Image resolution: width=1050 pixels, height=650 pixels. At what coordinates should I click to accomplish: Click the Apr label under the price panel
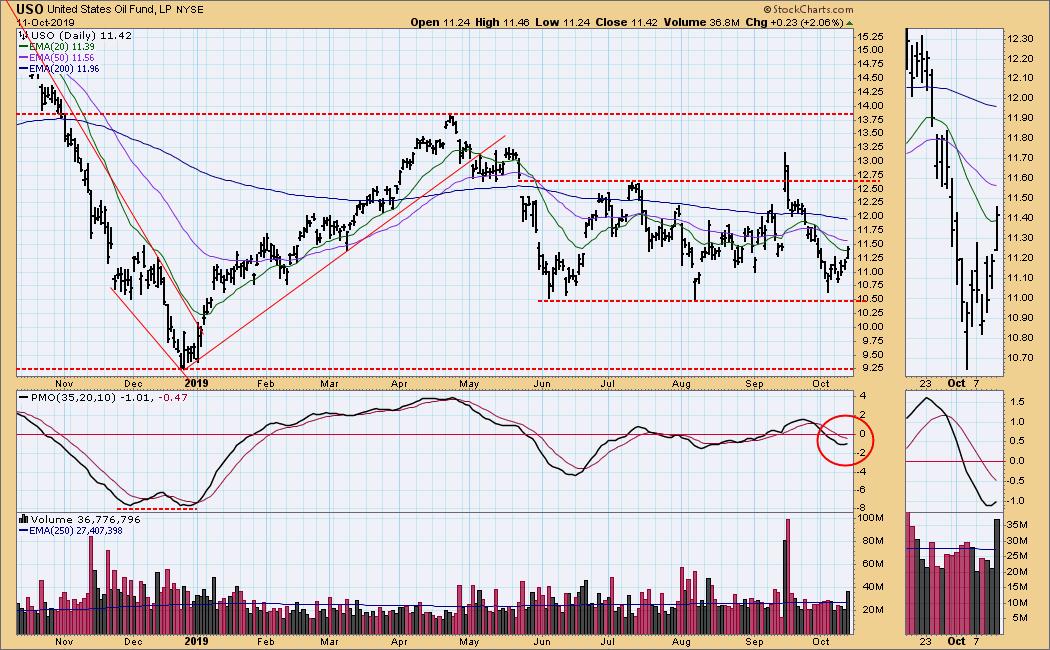coord(399,384)
